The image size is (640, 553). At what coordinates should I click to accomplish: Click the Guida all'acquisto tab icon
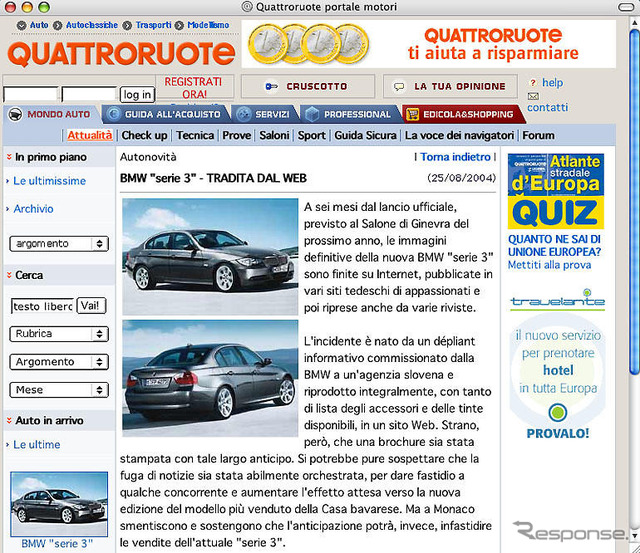coord(113,114)
